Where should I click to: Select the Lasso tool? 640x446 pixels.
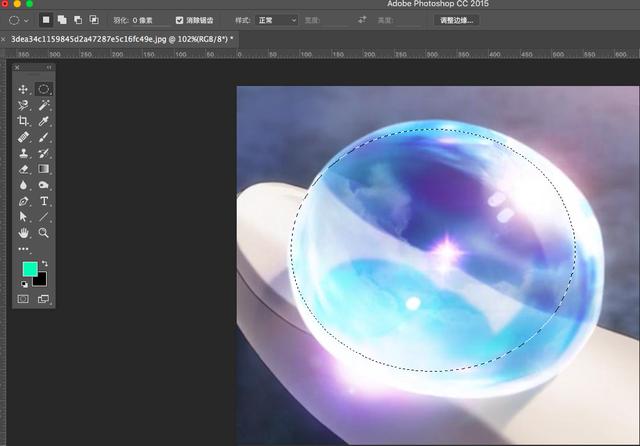pos(23,105)
